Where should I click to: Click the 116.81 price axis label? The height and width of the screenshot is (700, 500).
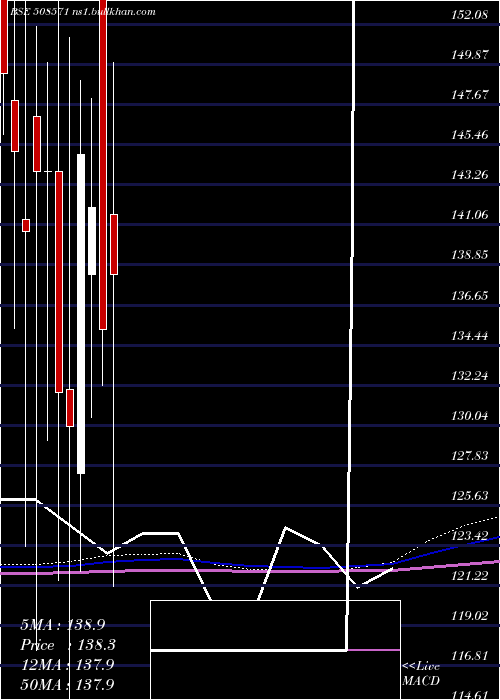point(469,656)
